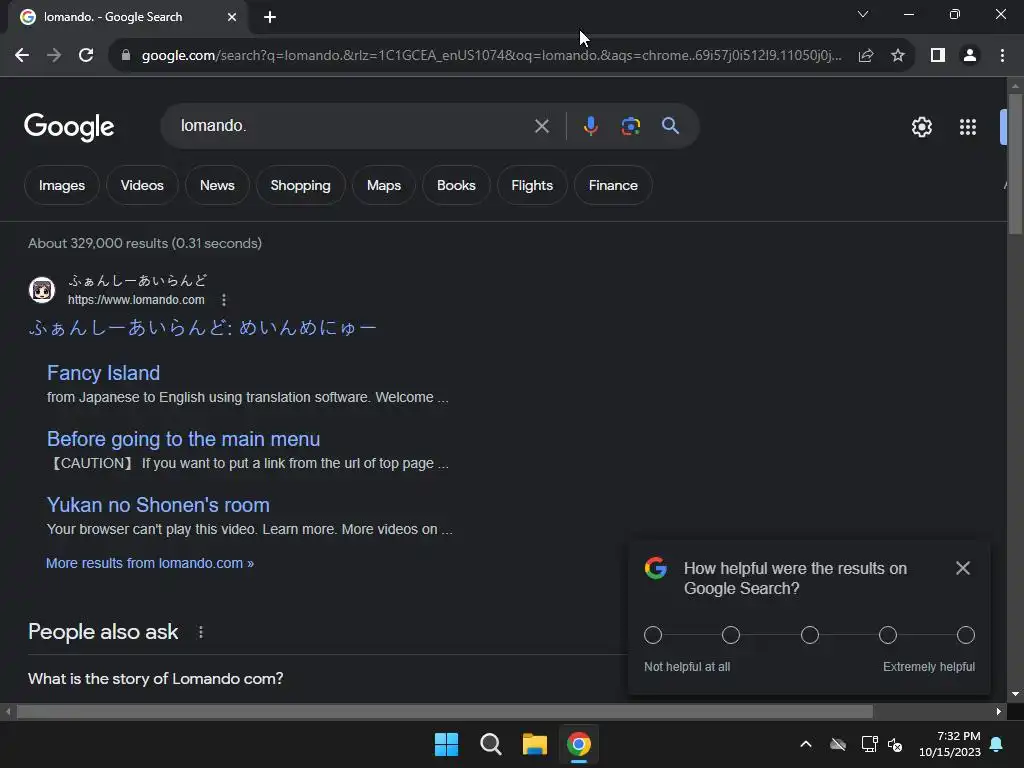The height and width of the screenshot is (768, 1024).
Task: Switch to Videos results
Action: [x=142, y=185]
